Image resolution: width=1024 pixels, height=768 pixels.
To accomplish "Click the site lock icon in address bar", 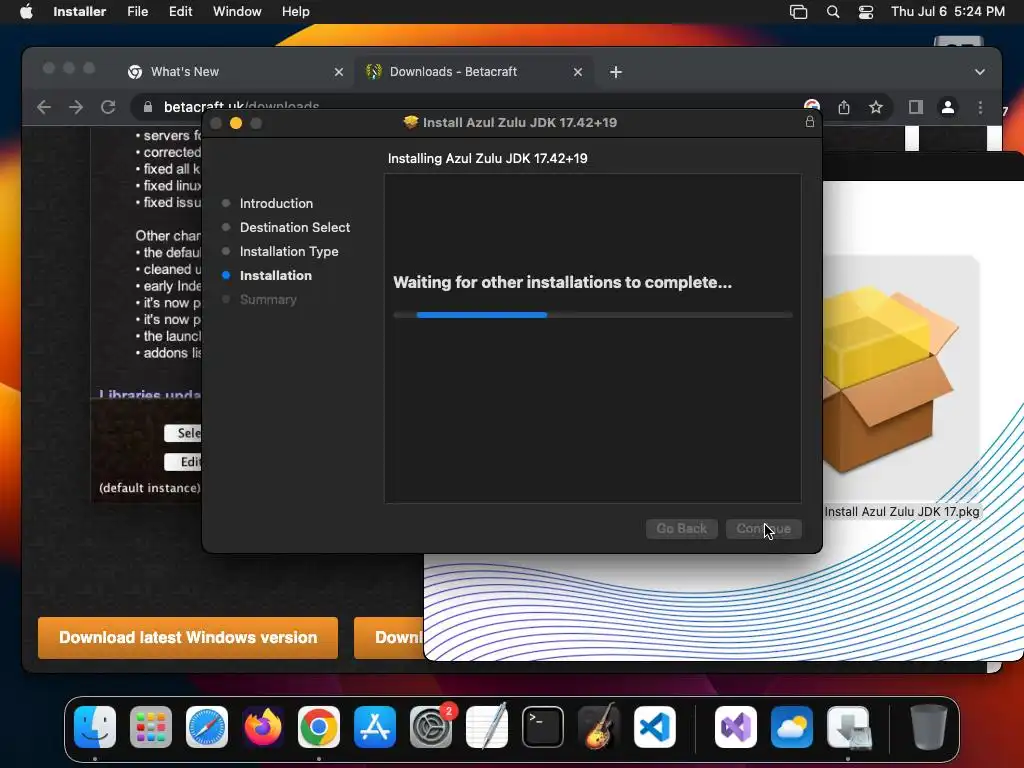I will click(x=148, y=107).
